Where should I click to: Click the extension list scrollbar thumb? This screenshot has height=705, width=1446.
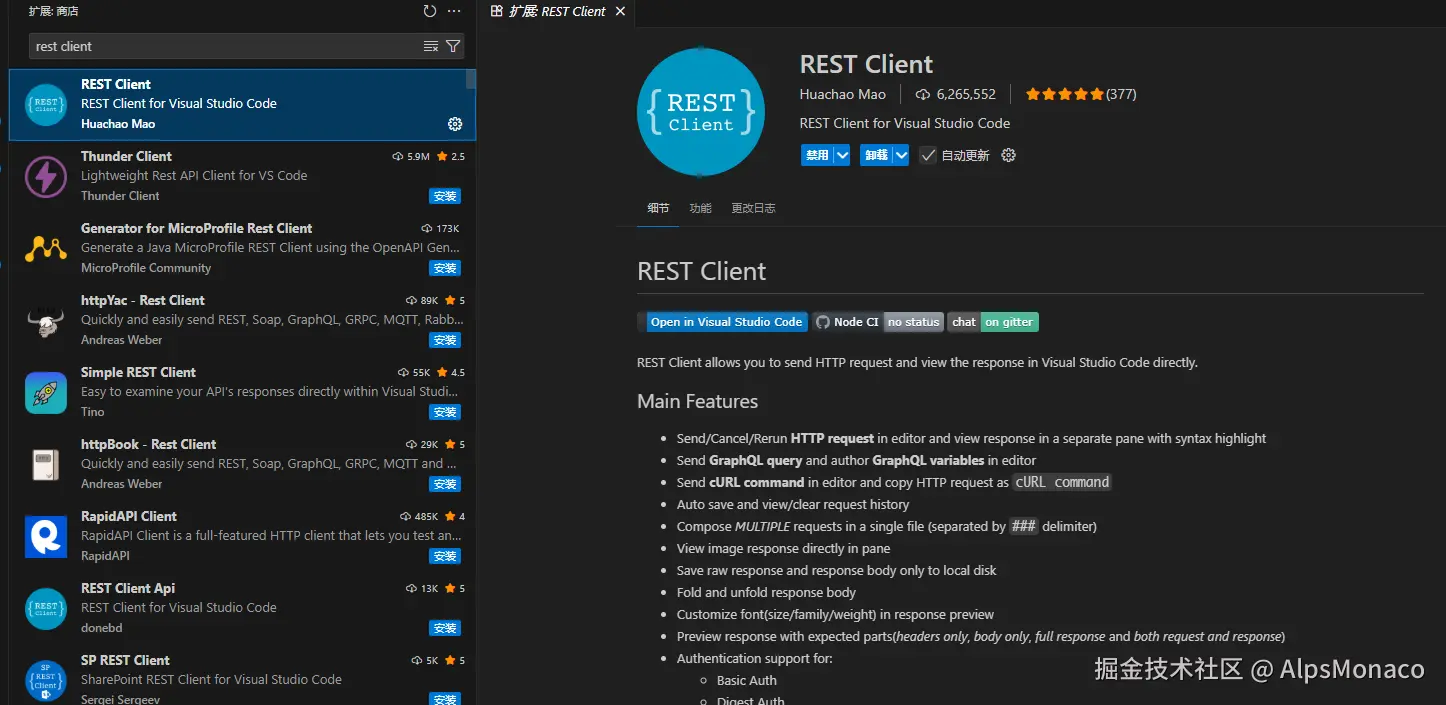[x=471, y=79]
